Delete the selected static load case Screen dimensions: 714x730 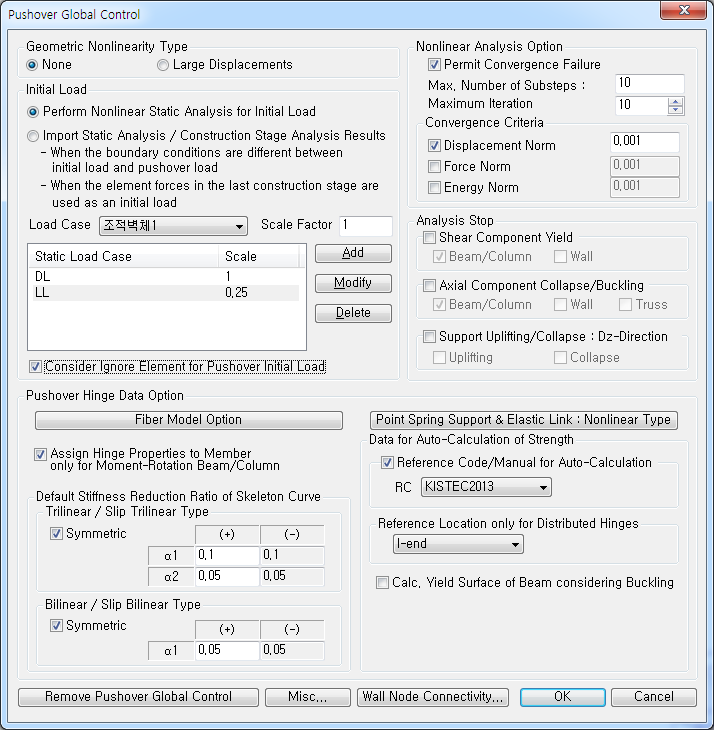353,313
